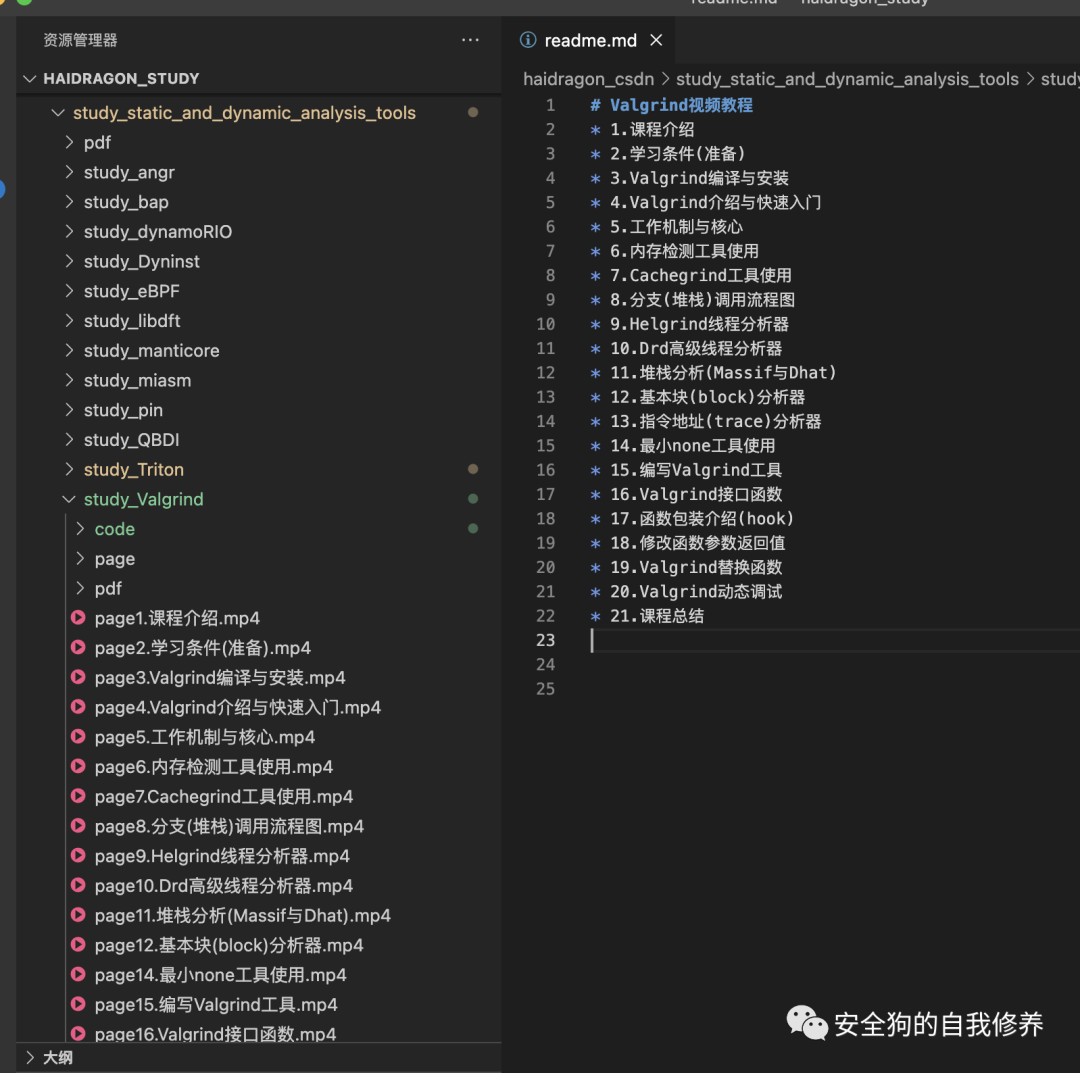Open file page7.Cachegrind工具使用.mp4

tap(224, 796)
